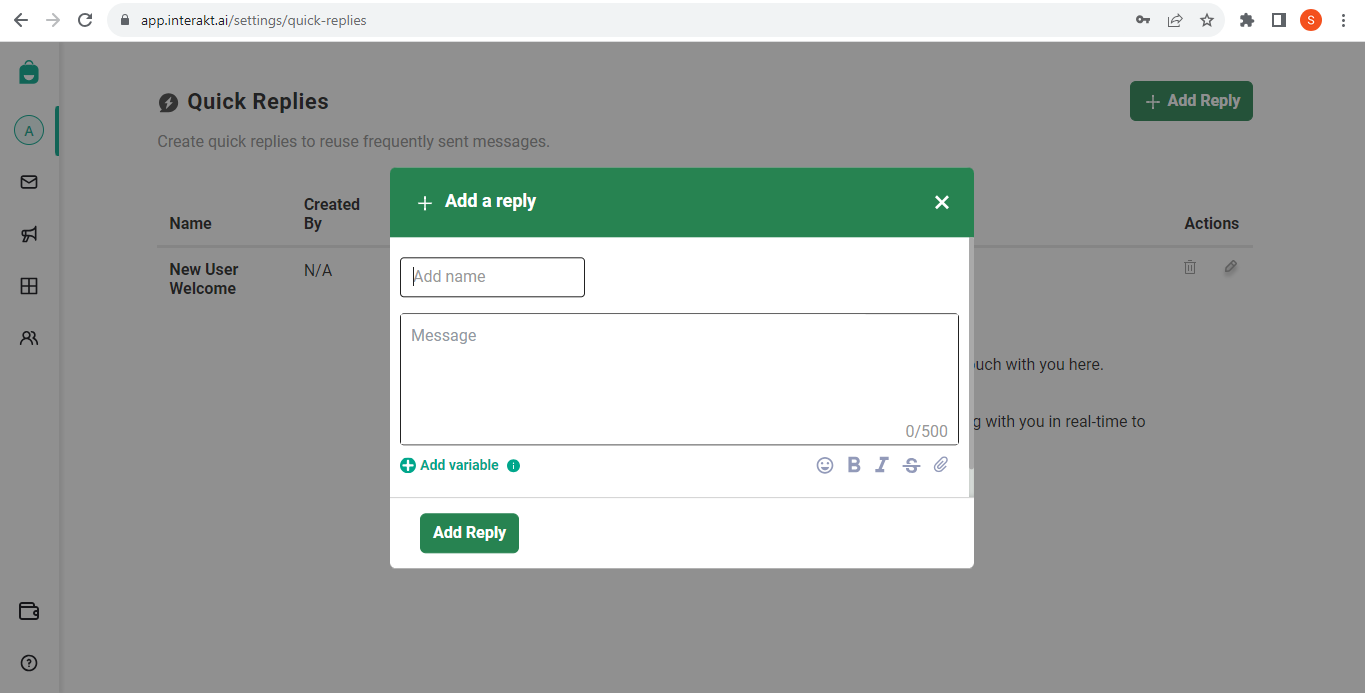The height and width of the screenshot is (693, 1365).
Task: Click the Add variable link
Action: (x=459, y=465)
